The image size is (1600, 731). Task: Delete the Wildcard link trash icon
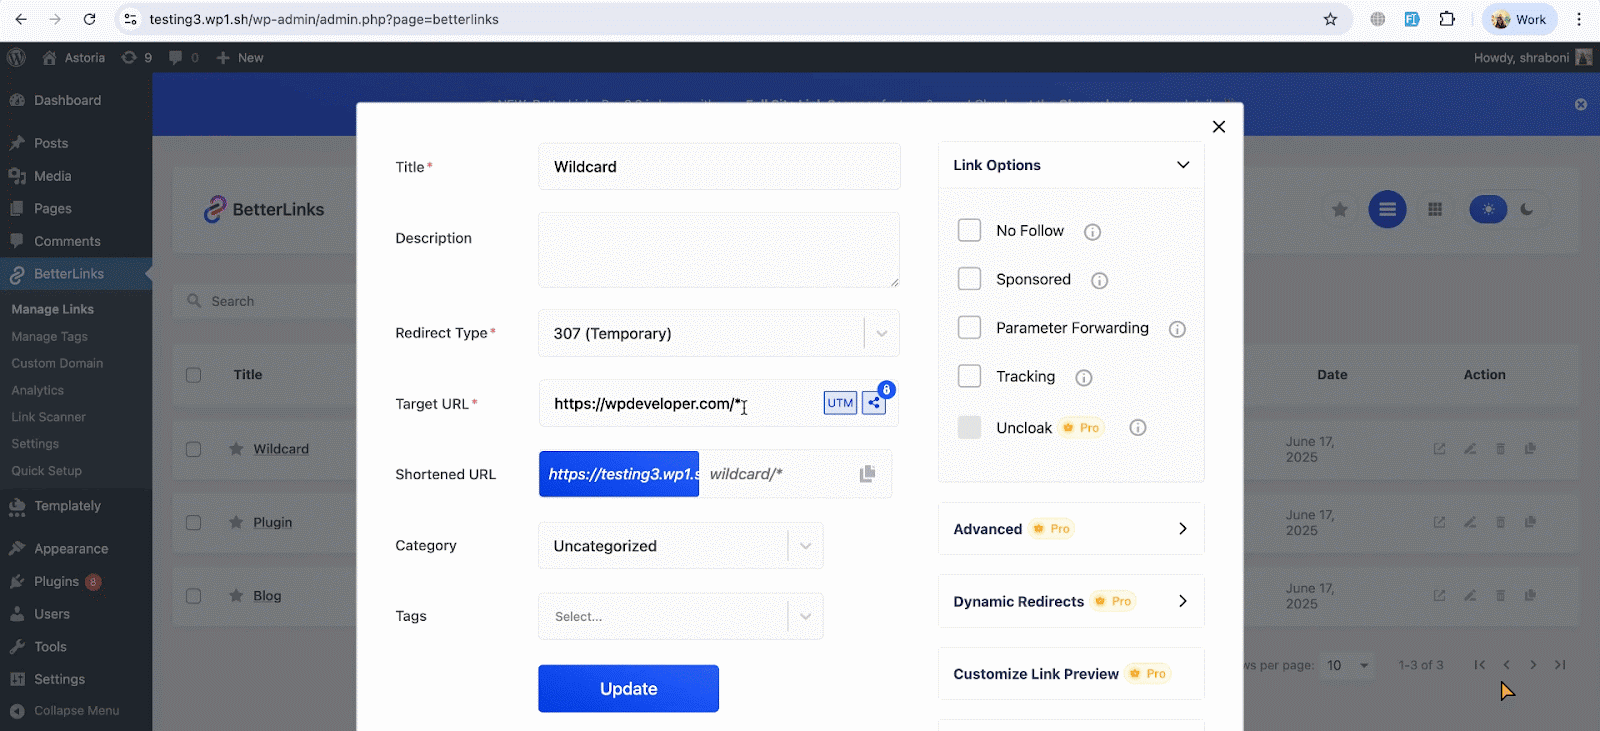(1500, 449)
